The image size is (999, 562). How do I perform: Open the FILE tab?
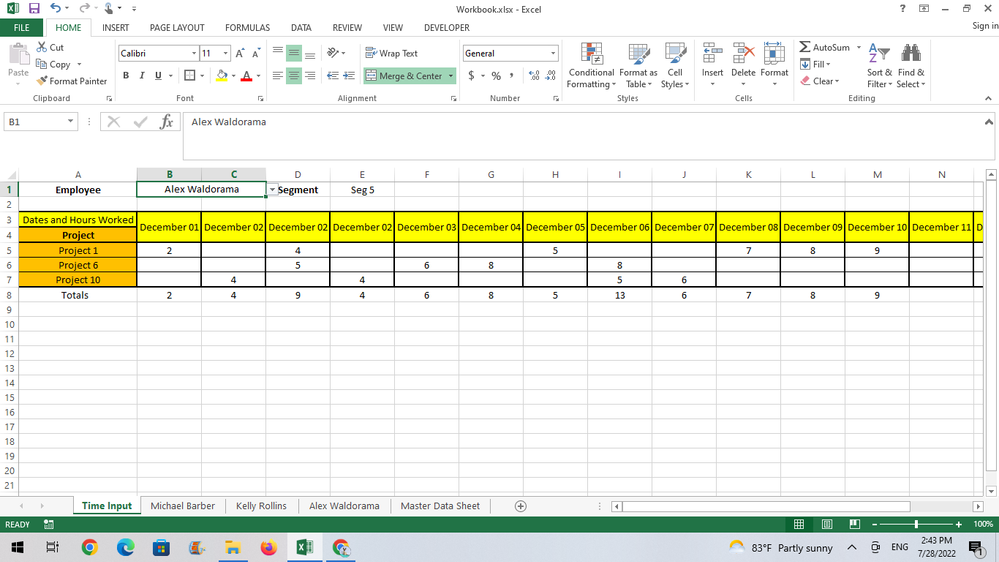point(22,27)
